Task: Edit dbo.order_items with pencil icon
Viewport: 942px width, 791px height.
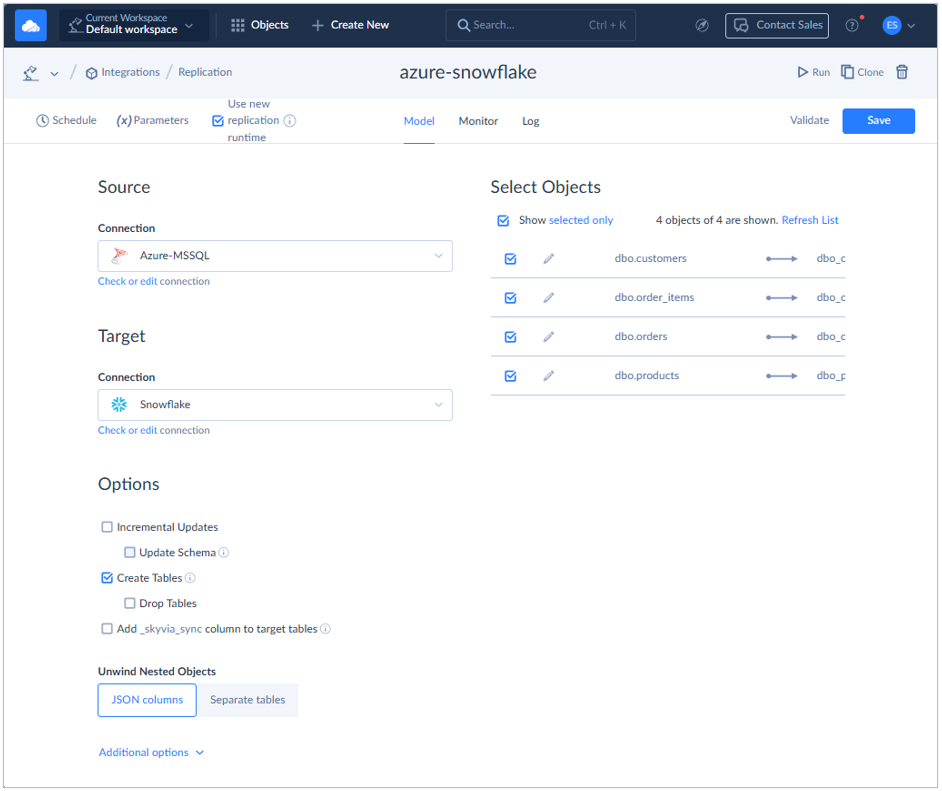Action: click(x=548, y=298)
